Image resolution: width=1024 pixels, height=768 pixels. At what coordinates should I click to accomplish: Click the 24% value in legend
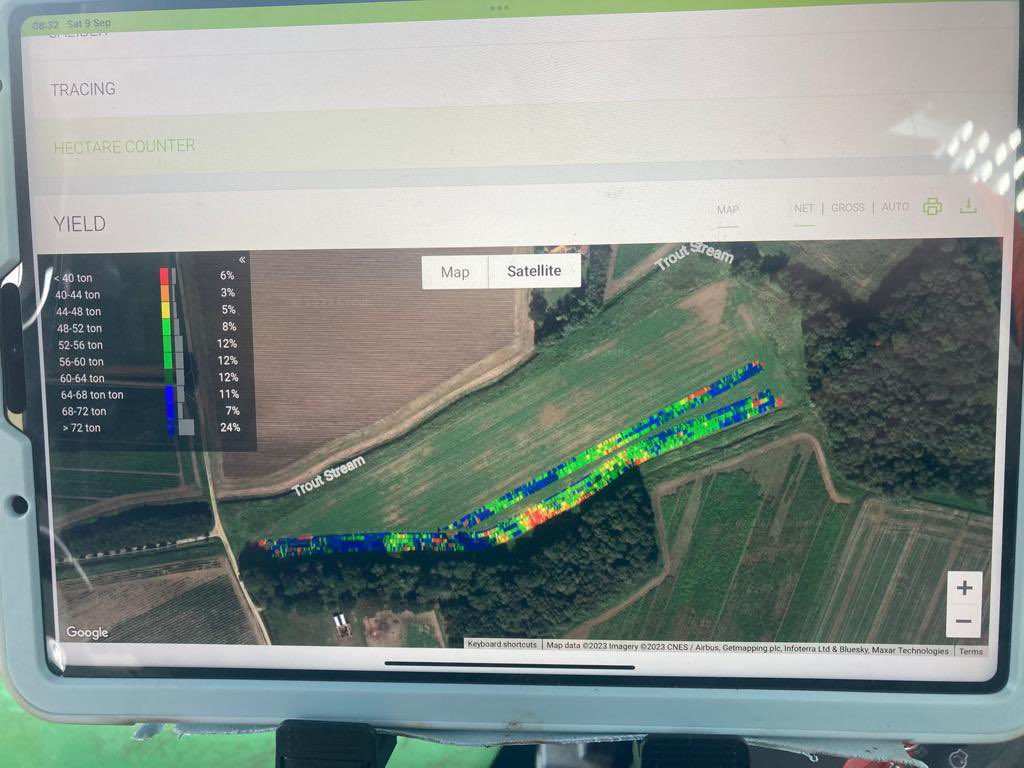click(x=230, y=427)
